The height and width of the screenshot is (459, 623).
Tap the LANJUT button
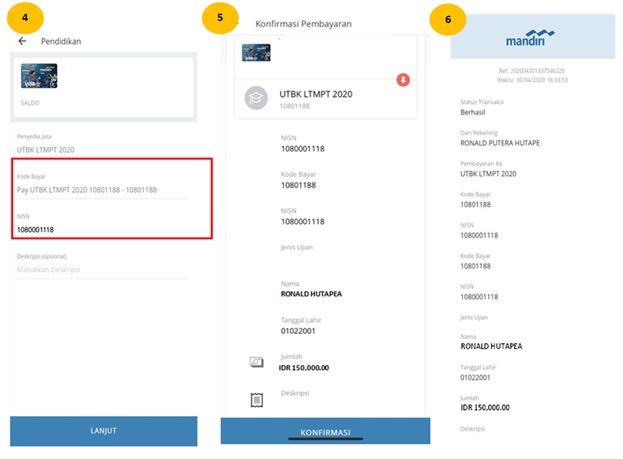point(103,431)
